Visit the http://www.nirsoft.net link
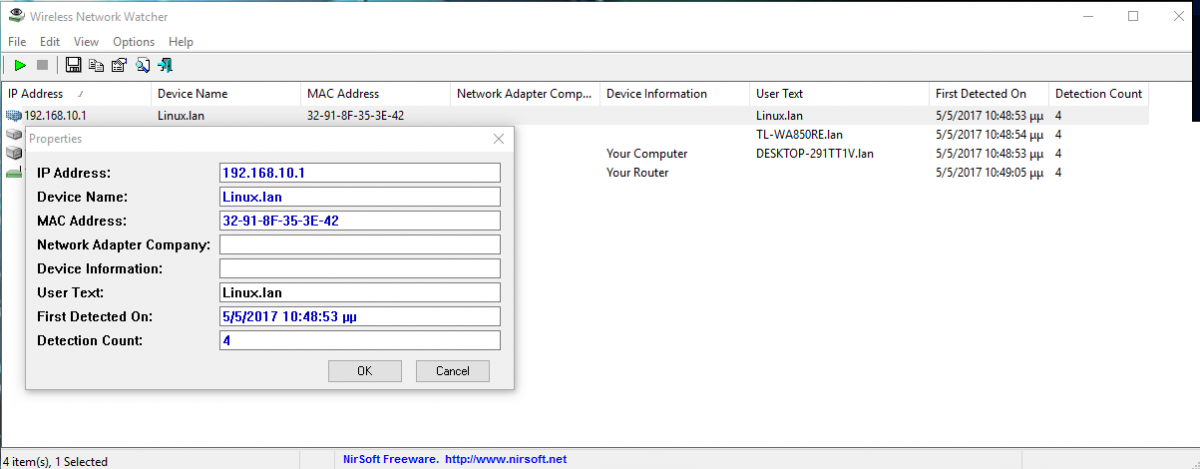 click(506, 459)
